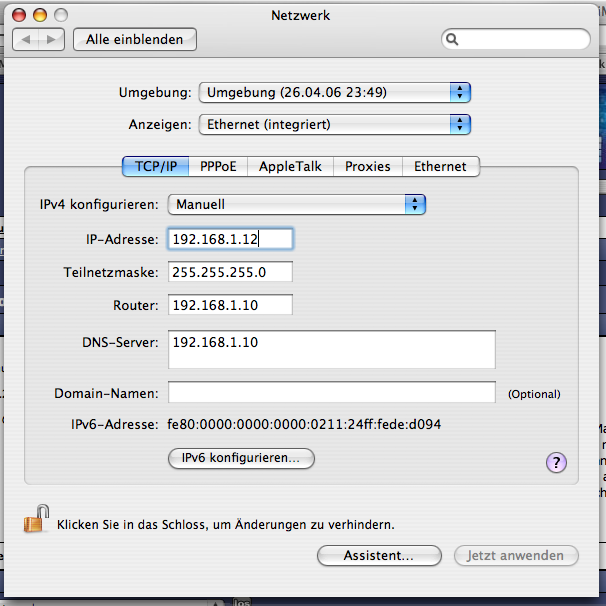Screen dimensions: 606x606
Task: Click the Netzwerk window title
Action: 300,15
